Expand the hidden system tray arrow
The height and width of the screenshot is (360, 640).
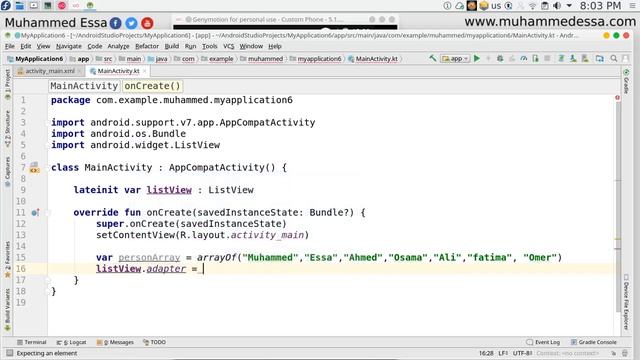pyautogui.click(x=569, y=6)
